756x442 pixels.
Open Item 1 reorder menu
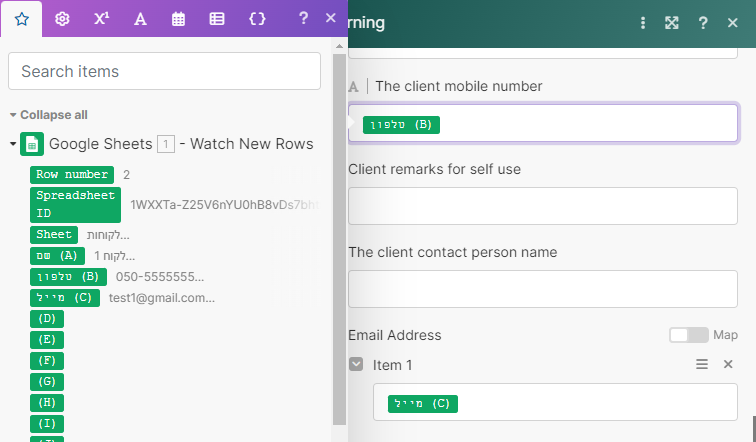[702, 365]
